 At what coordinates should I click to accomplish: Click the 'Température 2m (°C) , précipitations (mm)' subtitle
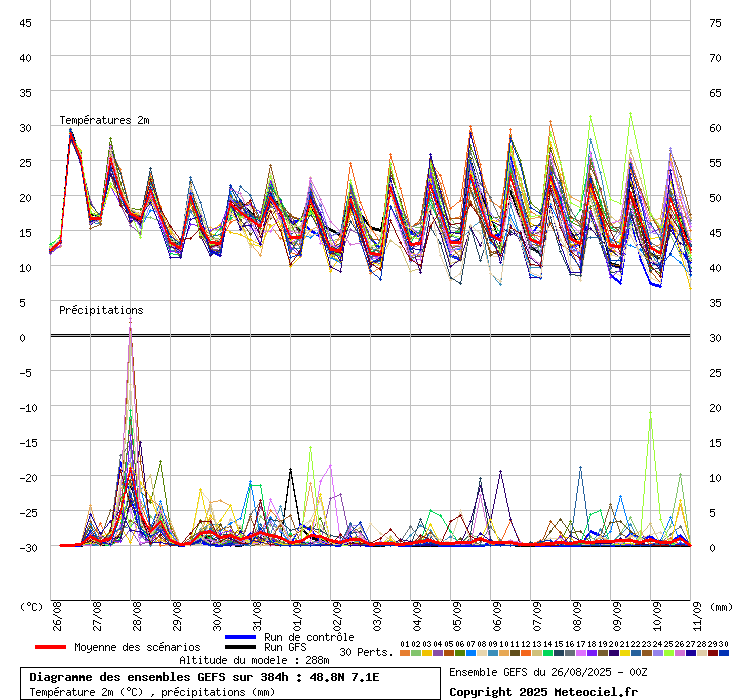(152, 692)
